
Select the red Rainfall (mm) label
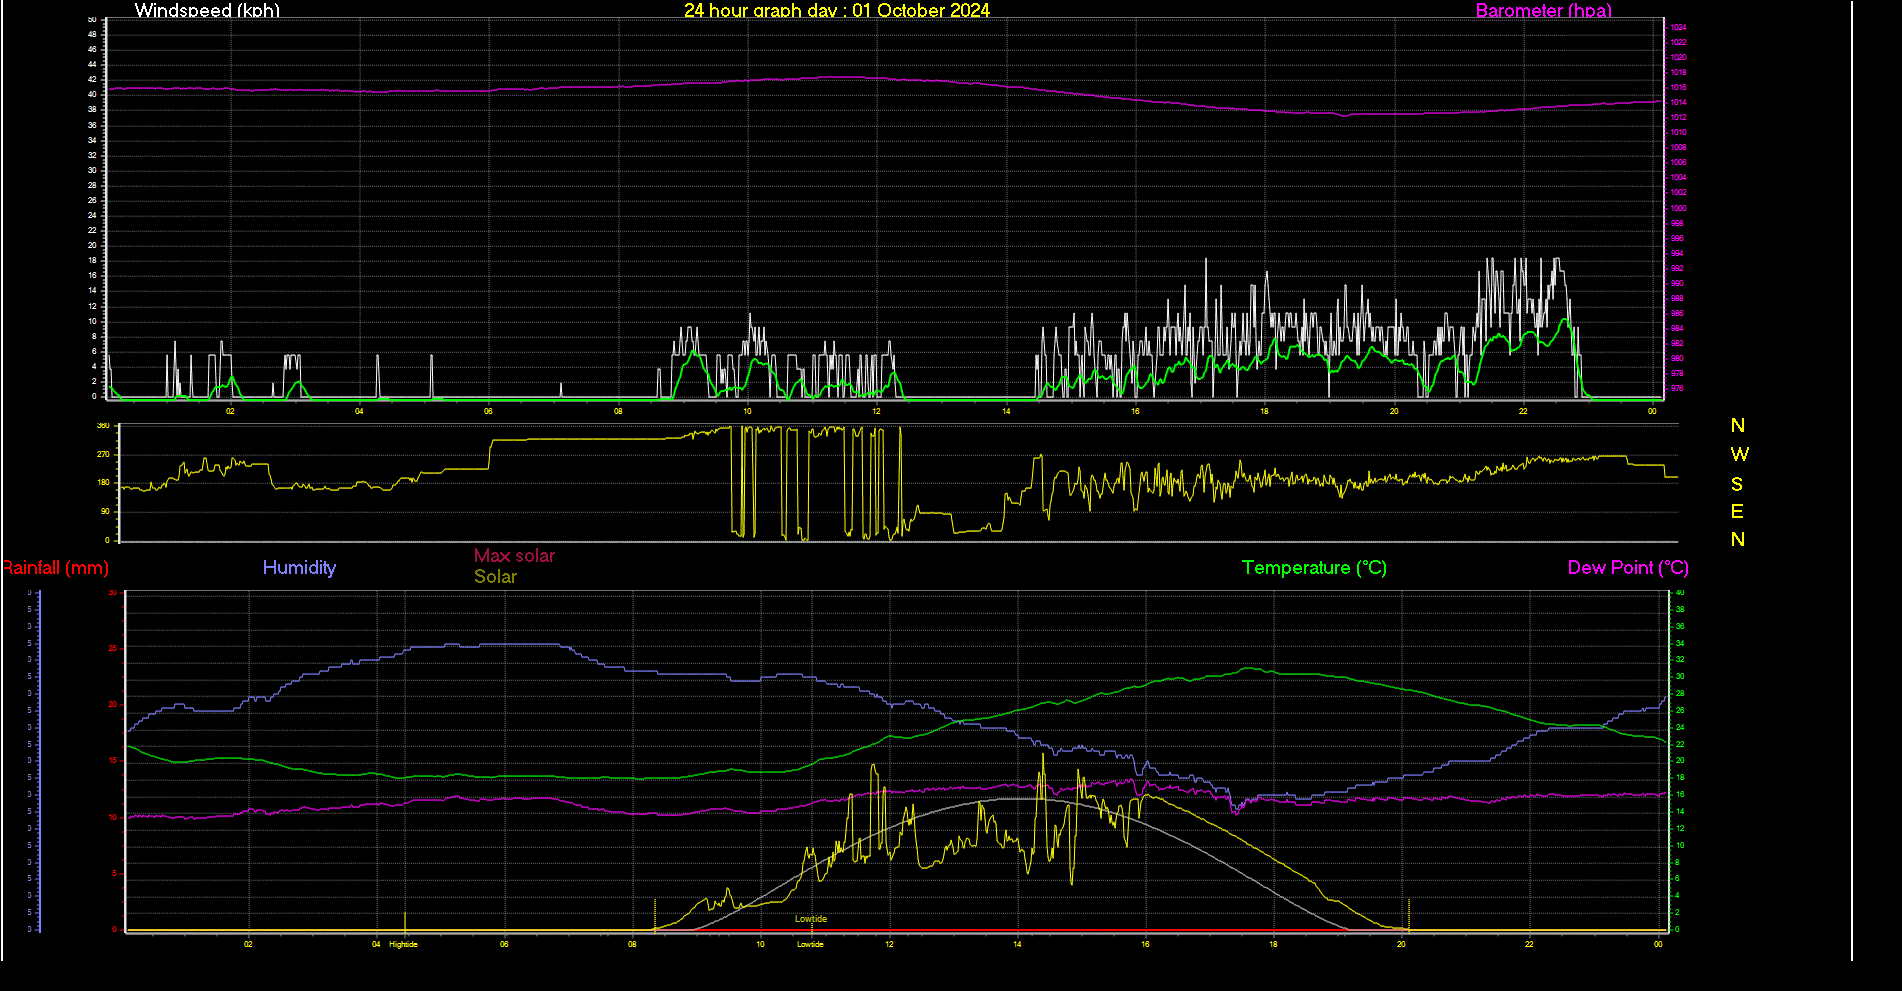tap(55, 568)
